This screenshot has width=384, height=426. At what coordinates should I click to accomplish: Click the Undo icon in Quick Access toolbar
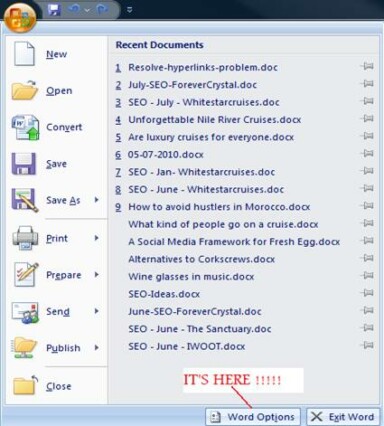click(73, 10)
